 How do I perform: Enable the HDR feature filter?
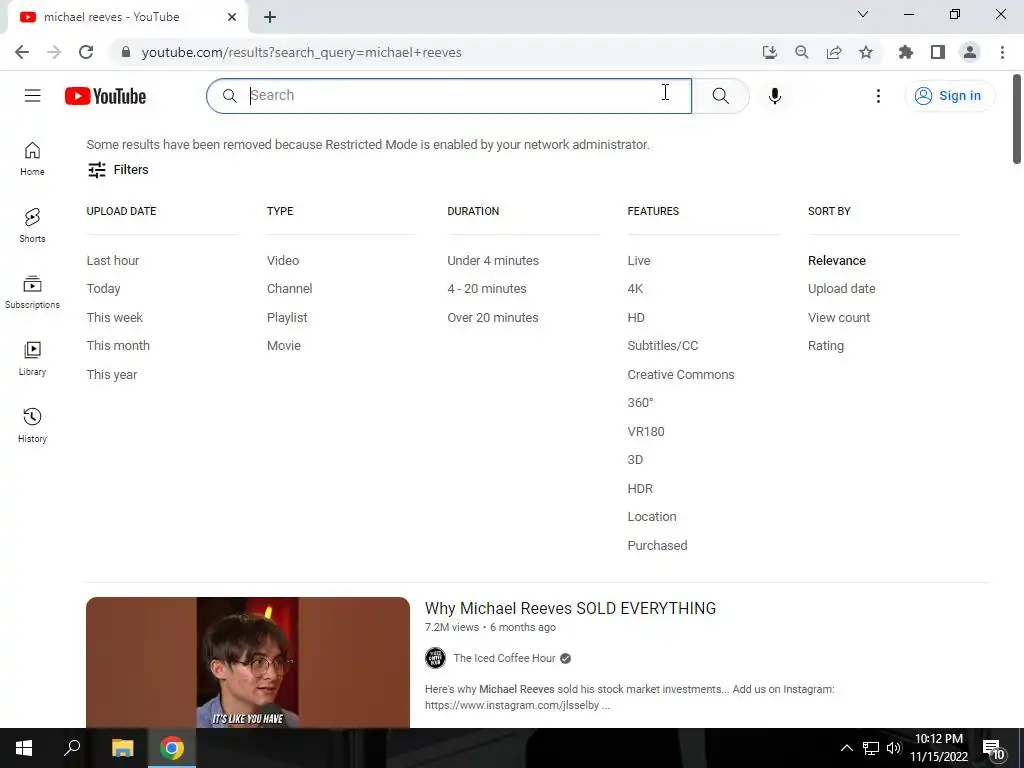pos(640,488)
